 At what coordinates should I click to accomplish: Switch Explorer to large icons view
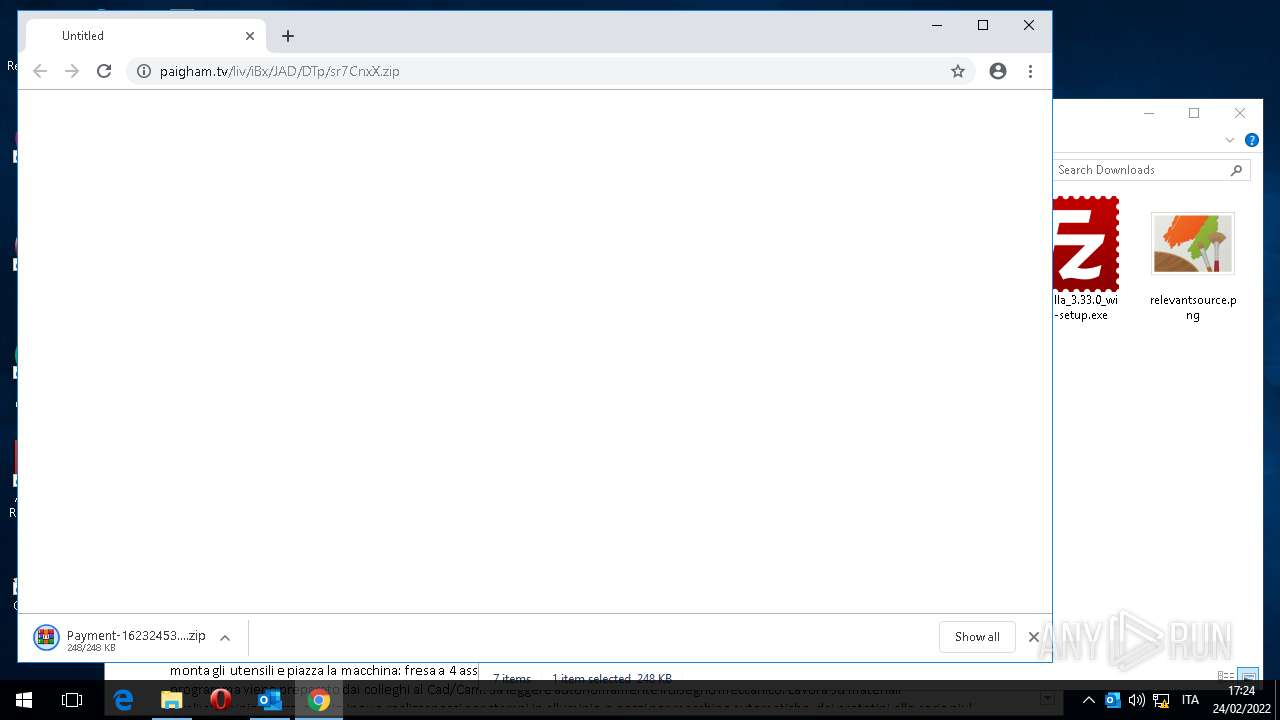tap(1247, 677)
